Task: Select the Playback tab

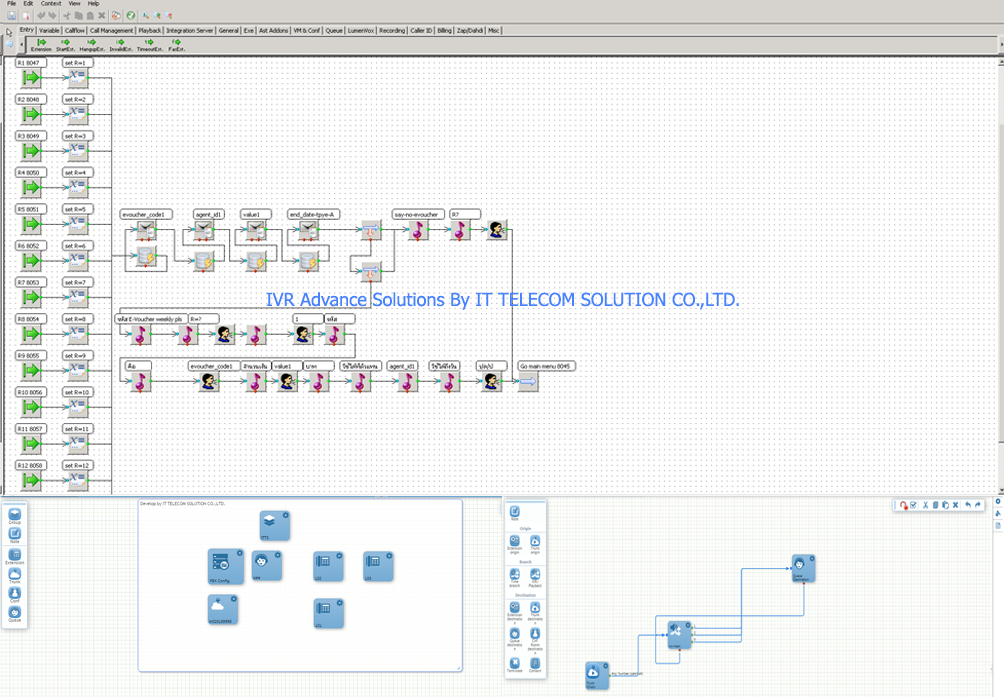Action: (150, 30)
